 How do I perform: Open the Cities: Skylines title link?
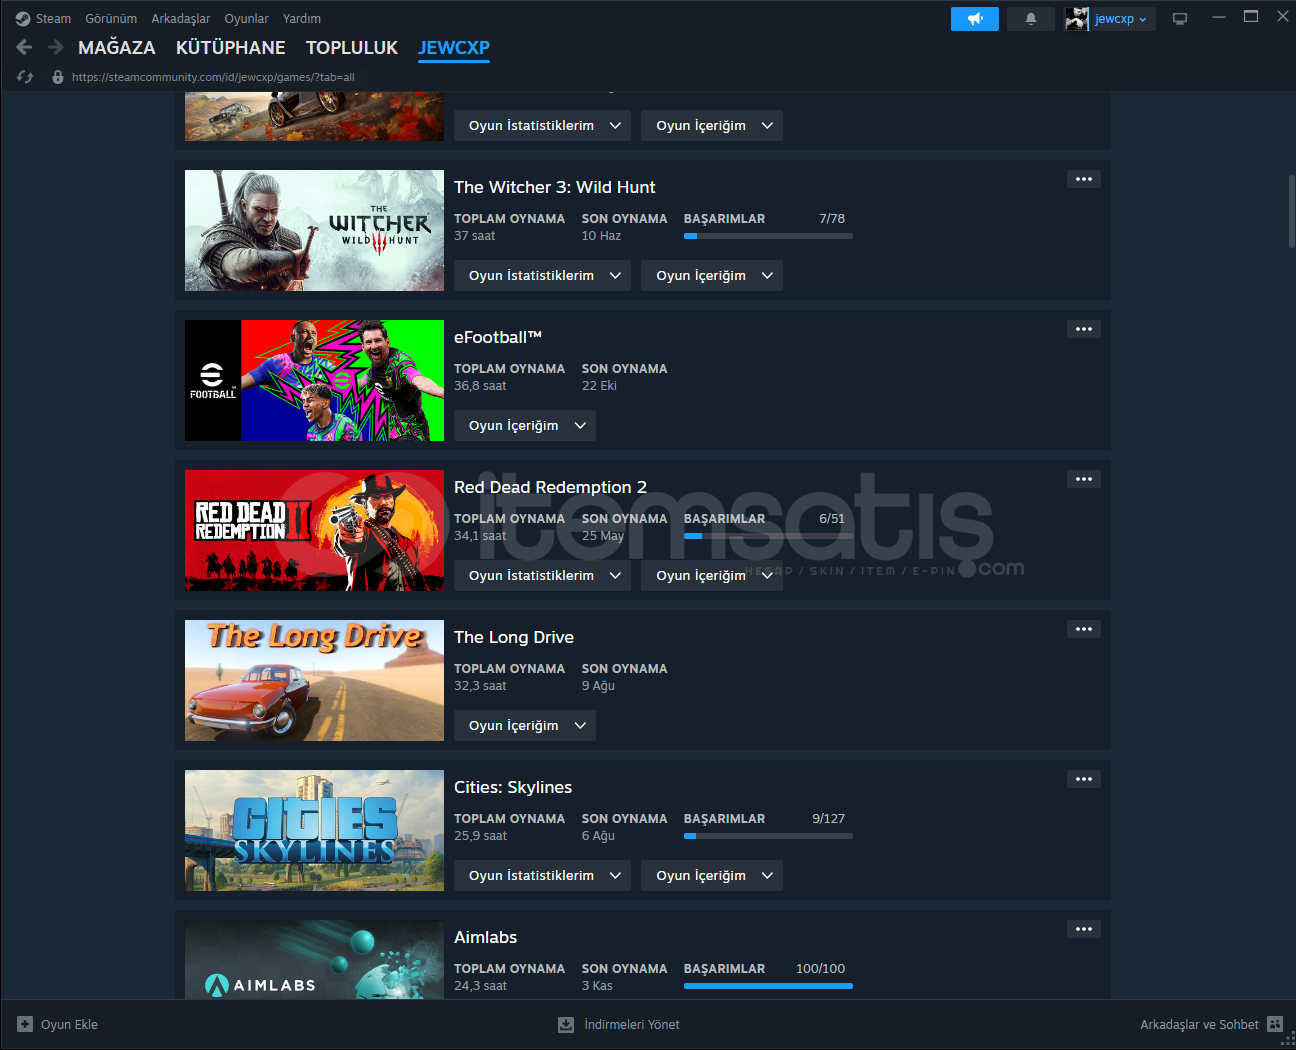click(x=513, y=787)
